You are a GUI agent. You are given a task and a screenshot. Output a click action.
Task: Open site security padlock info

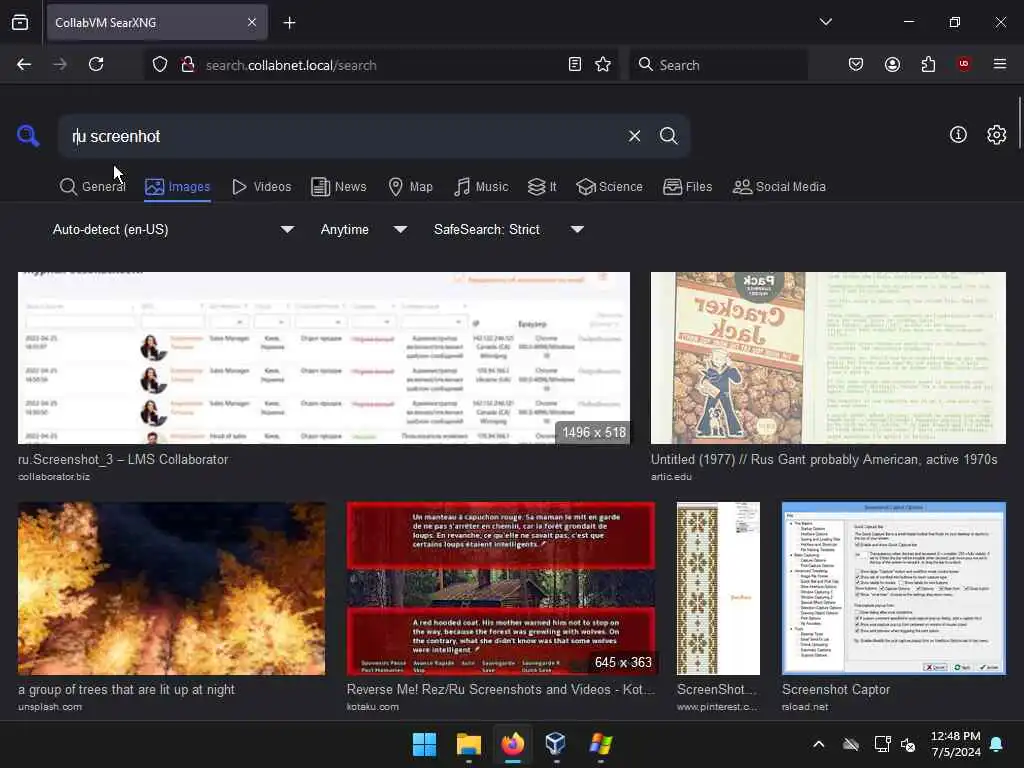pyautogui.click(x=187, y=65)
